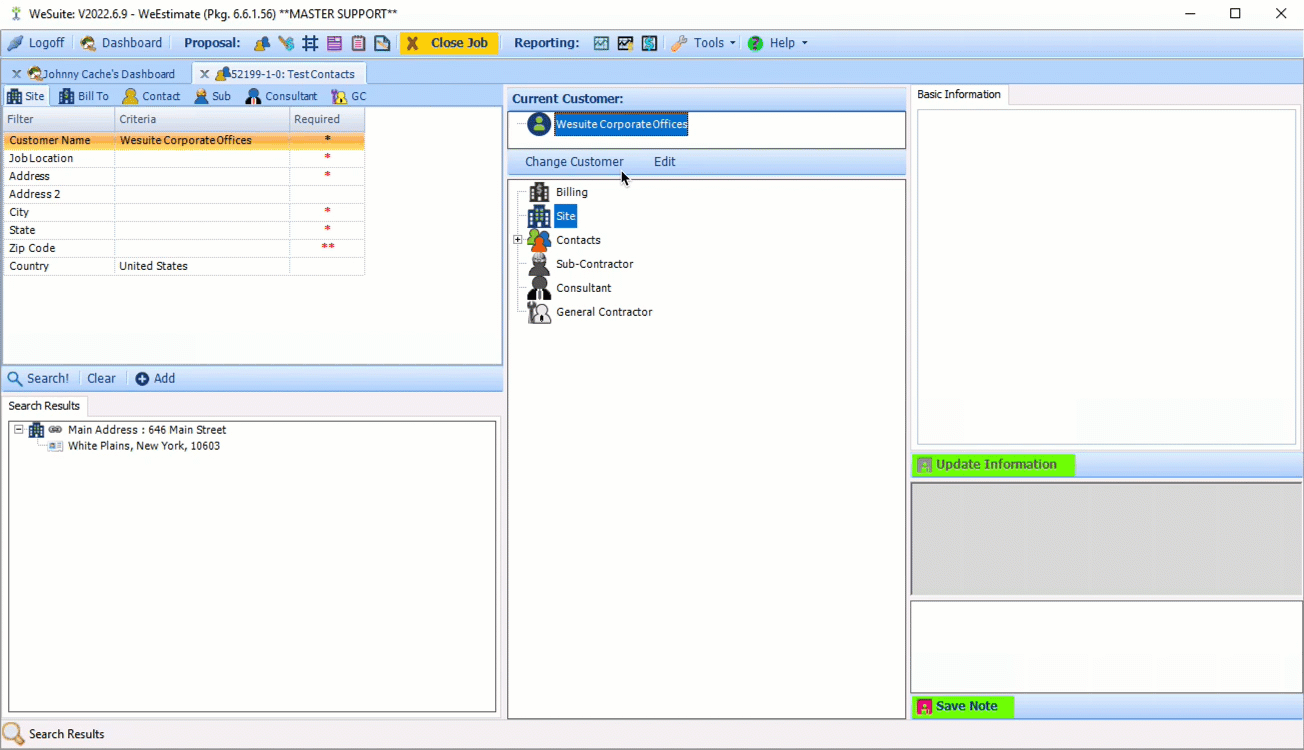This screenshot has height=750, width=1304.
Task: Click the Proposal document page icon
Action: (x=382, y=43)
